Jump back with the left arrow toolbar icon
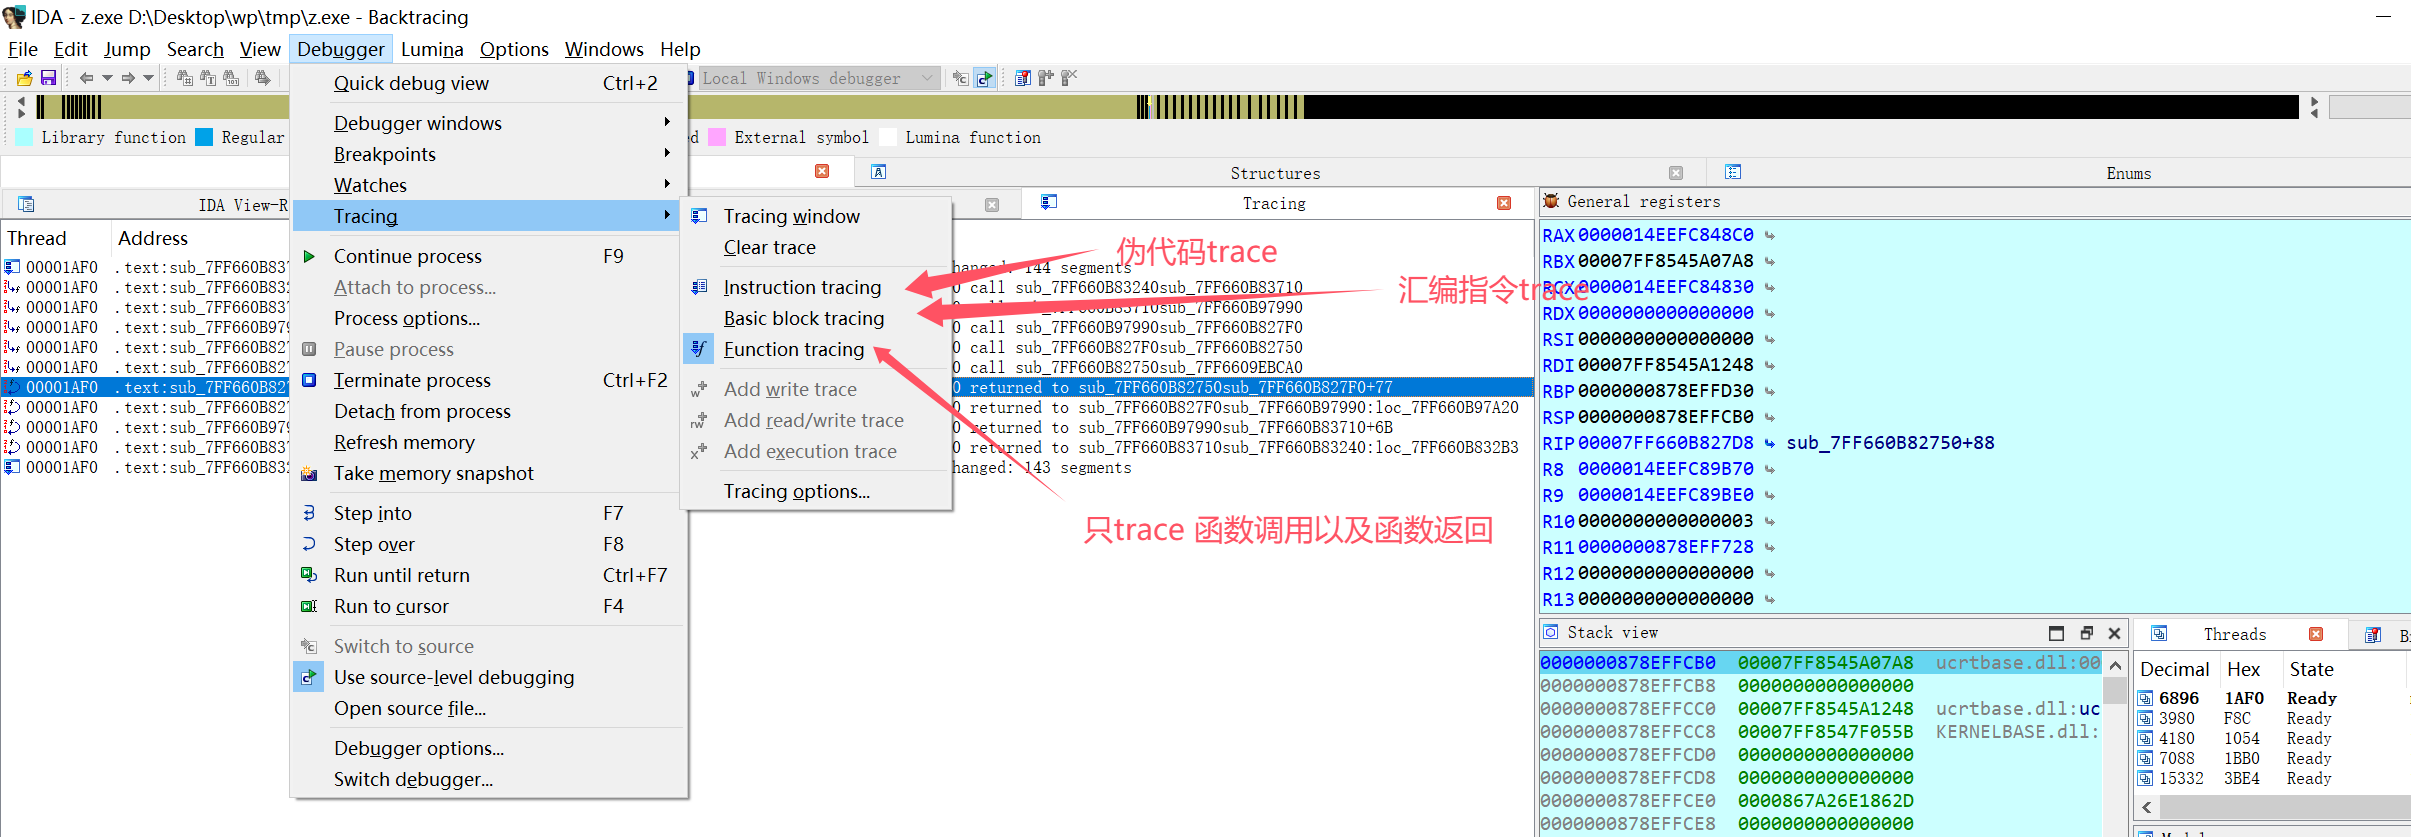Viewport: 2411px width, 837px height. 86,78
